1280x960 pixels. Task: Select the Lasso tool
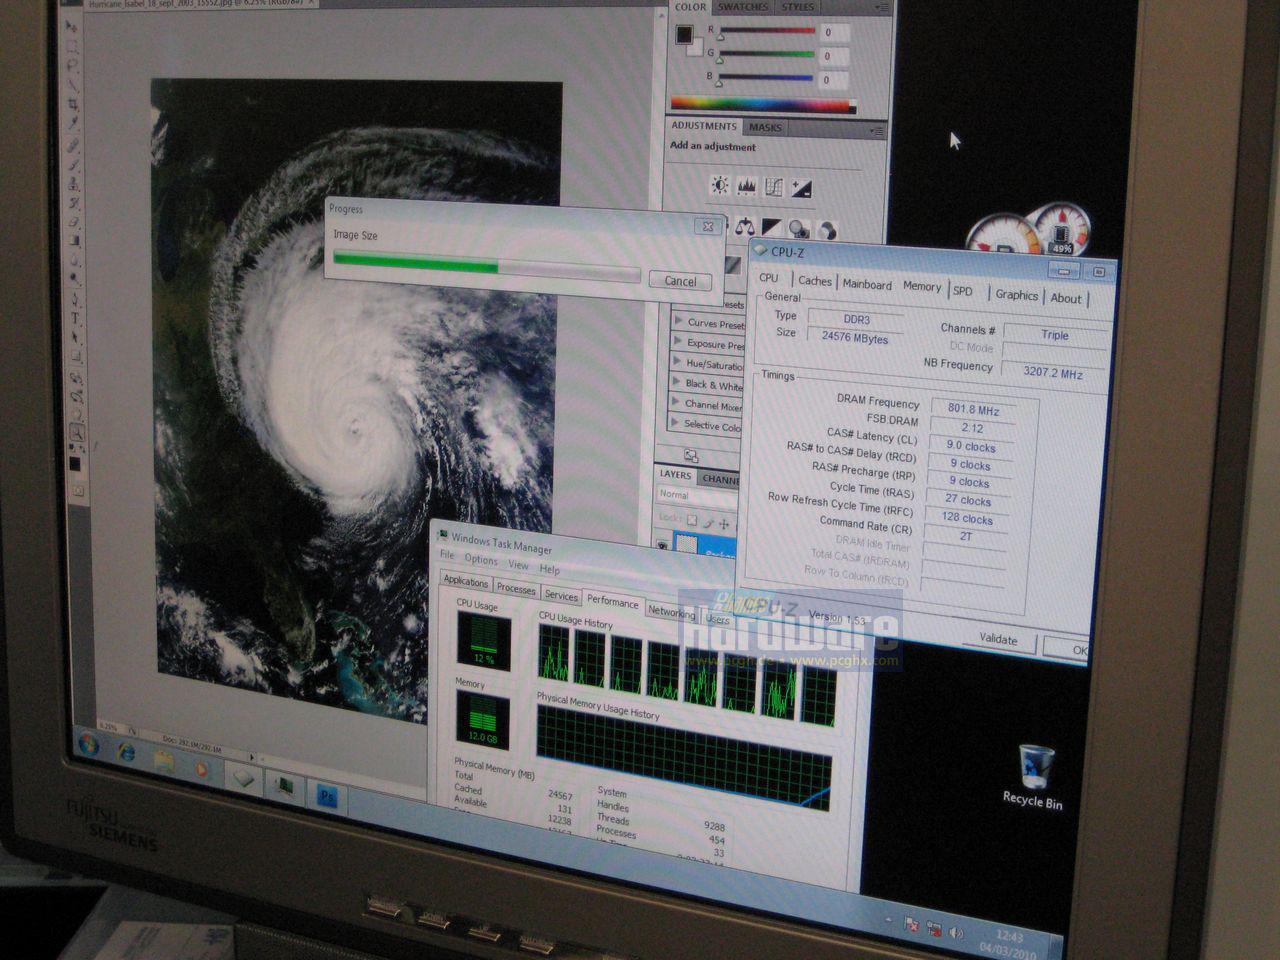point(71,66)
